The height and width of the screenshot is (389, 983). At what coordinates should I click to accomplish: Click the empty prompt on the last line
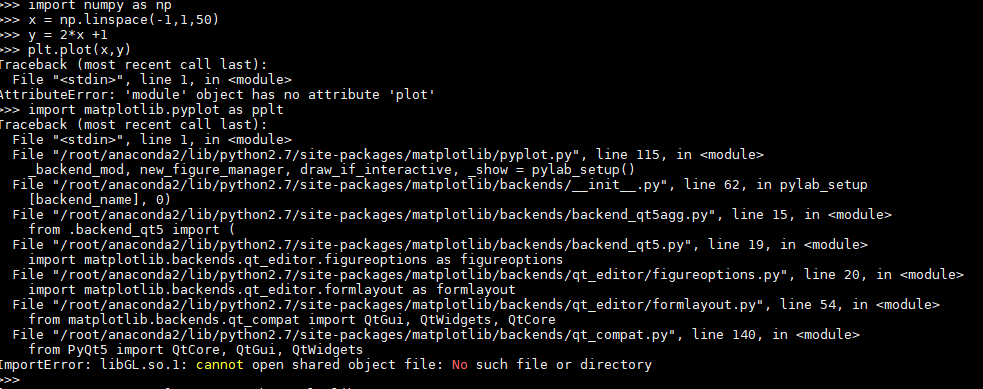point(10,380)
